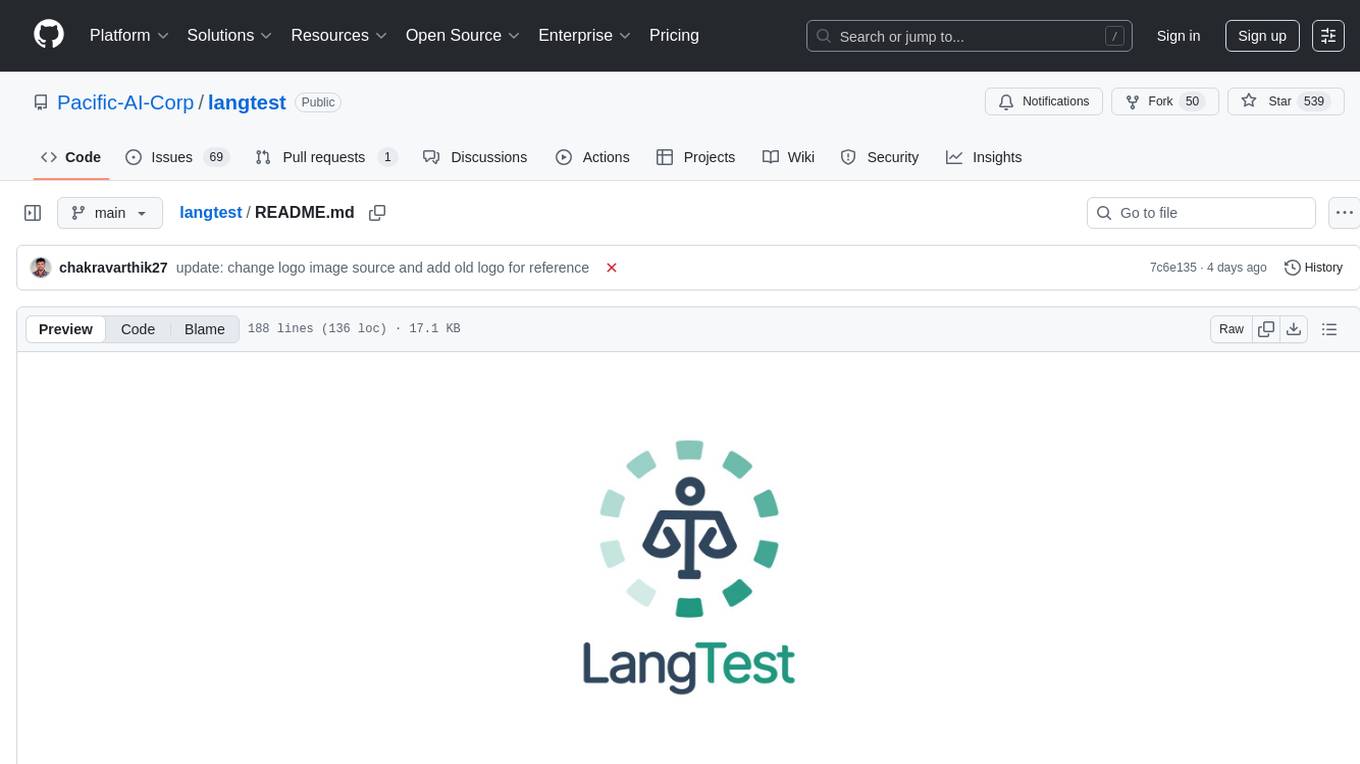Open the commit message link
Image resolution: width=1360 pixels, height=764 pixels.
(x=382, y=267)
